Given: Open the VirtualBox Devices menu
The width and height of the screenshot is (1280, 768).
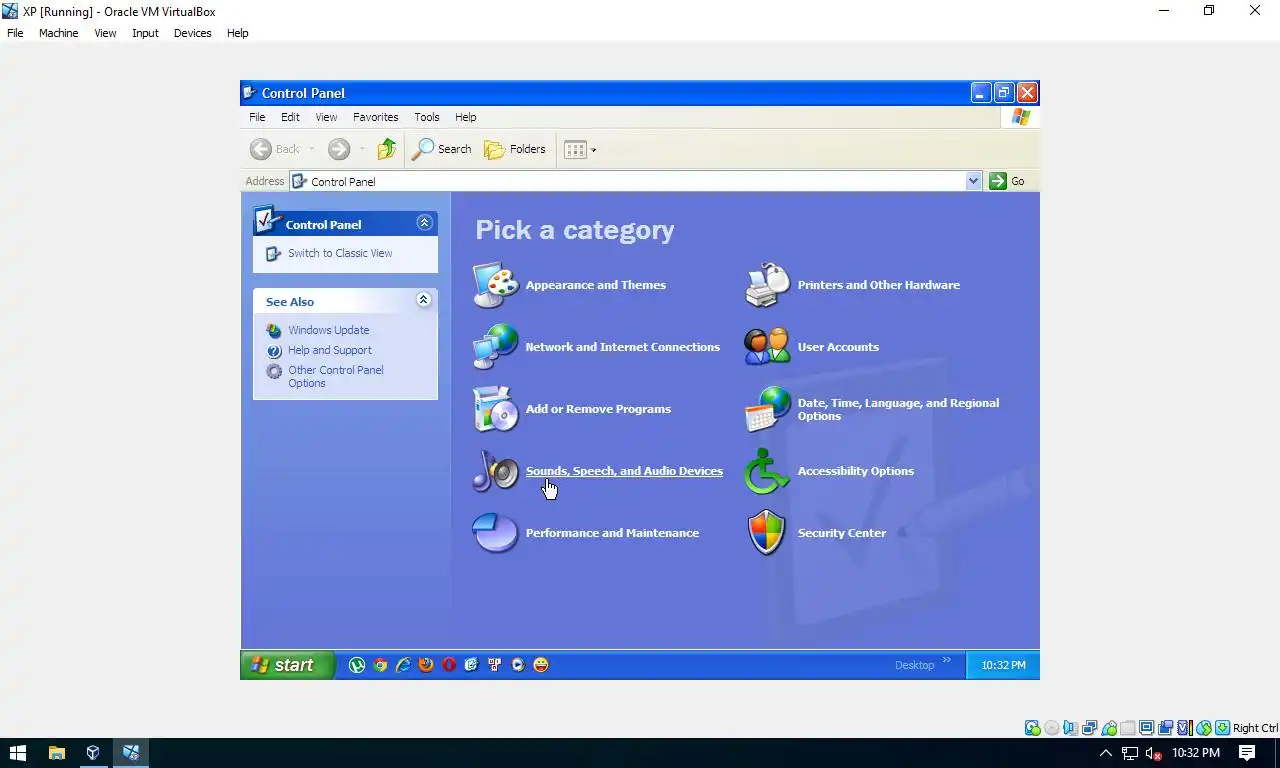Looking at the screenshot, I should (x=192, y=33).
